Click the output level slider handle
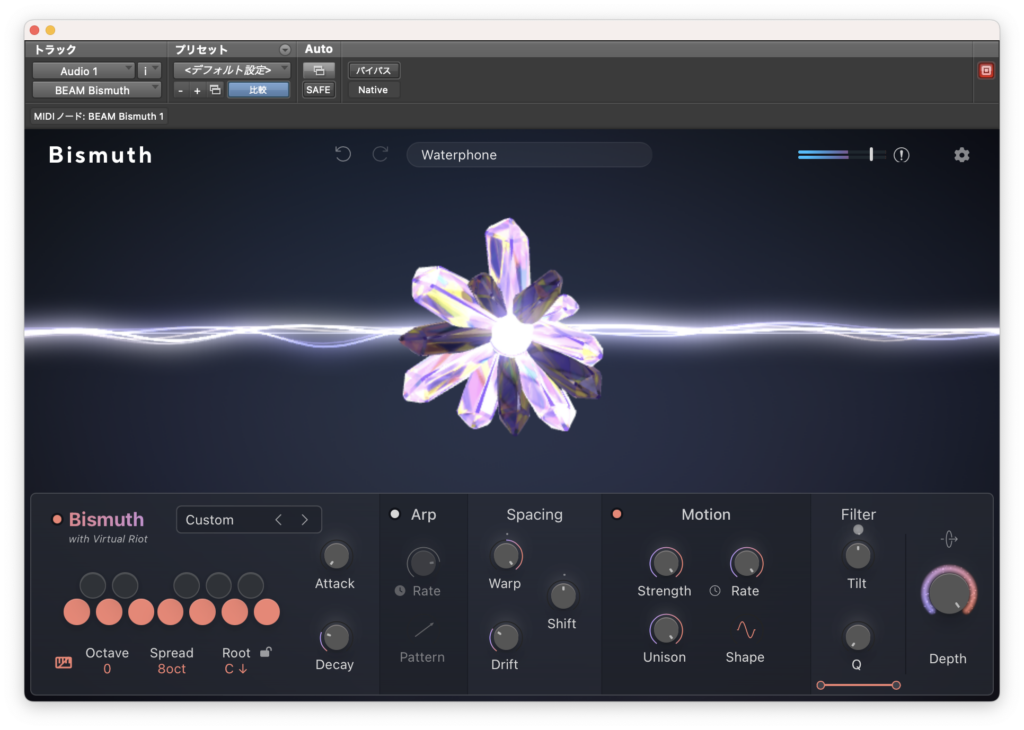The width and height of the screenshot is (1024, 730). tap(871, 154)
